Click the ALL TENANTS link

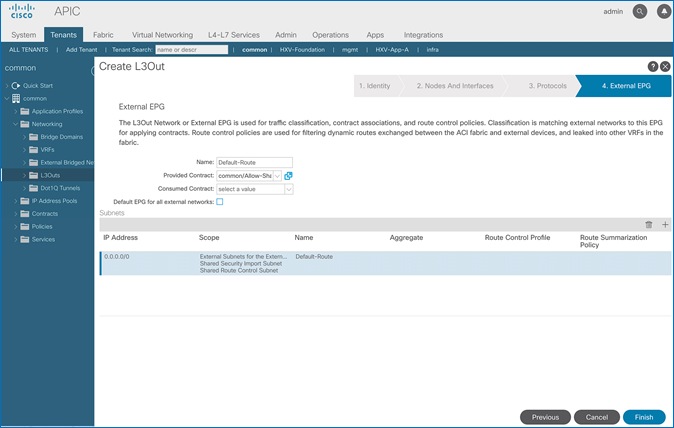tap(28, 50)
